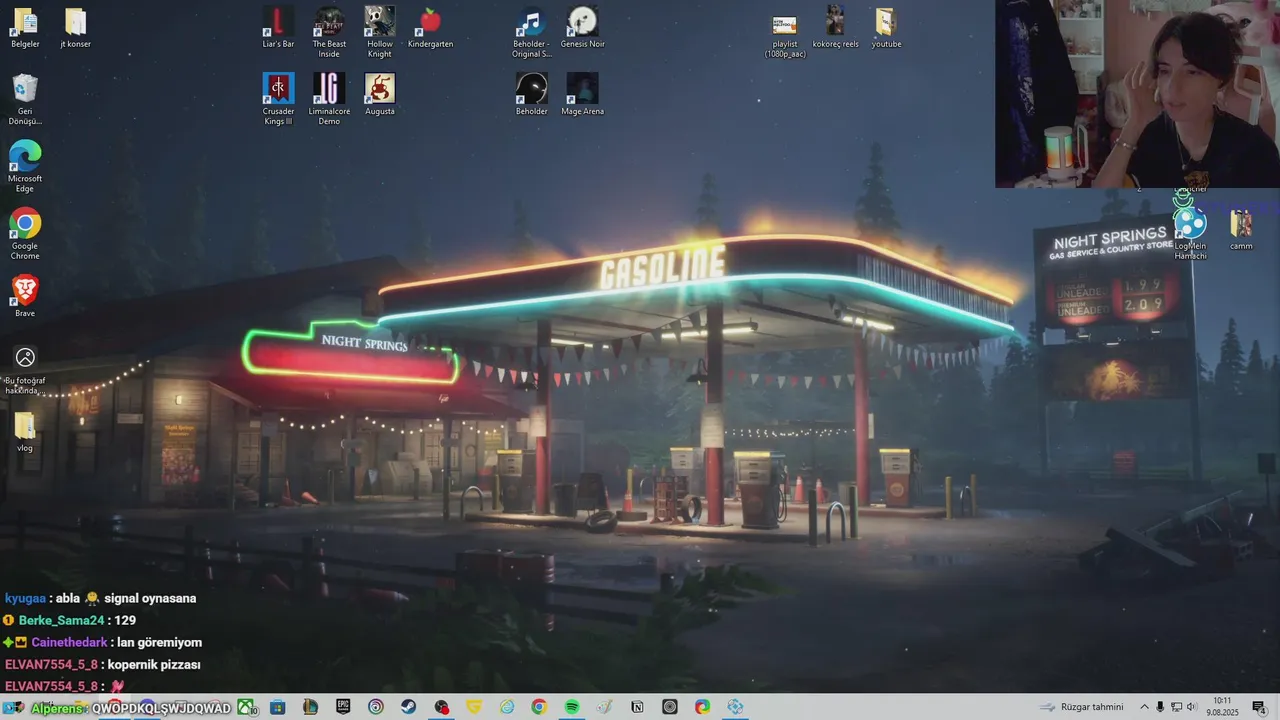Open Spotify from the taskbar
This screenshot has height=720, width=1280.
(572, 707)
